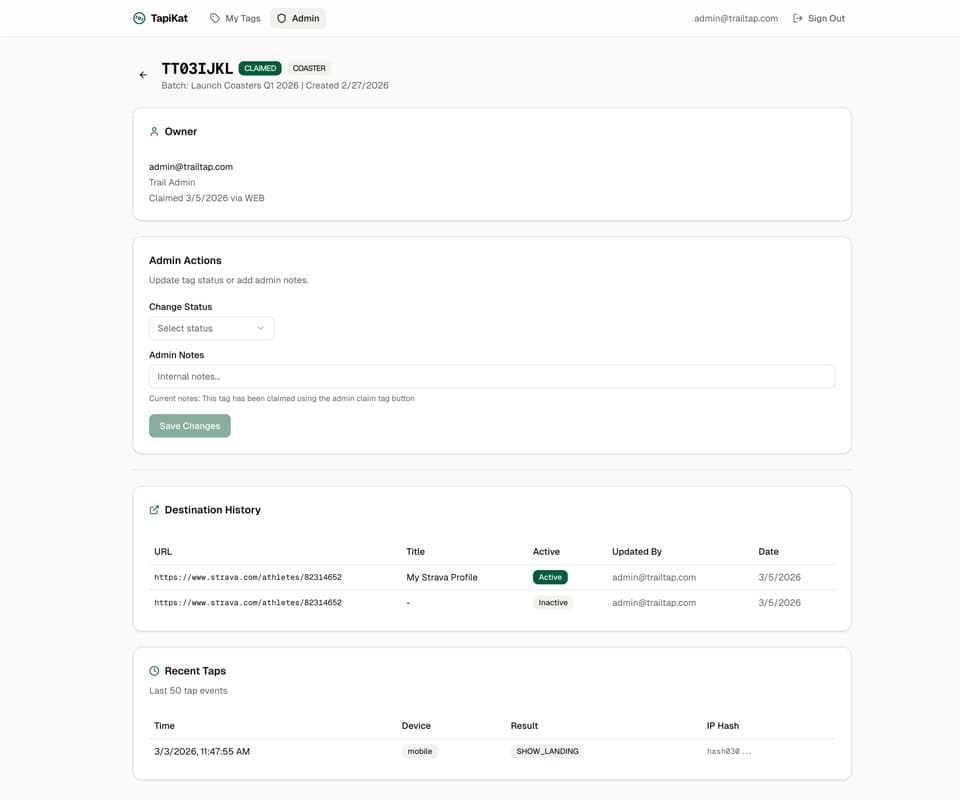Click the Strava URL in the Inactive row
The width and height of the screenshot is (960, 800).
point(248,603)
